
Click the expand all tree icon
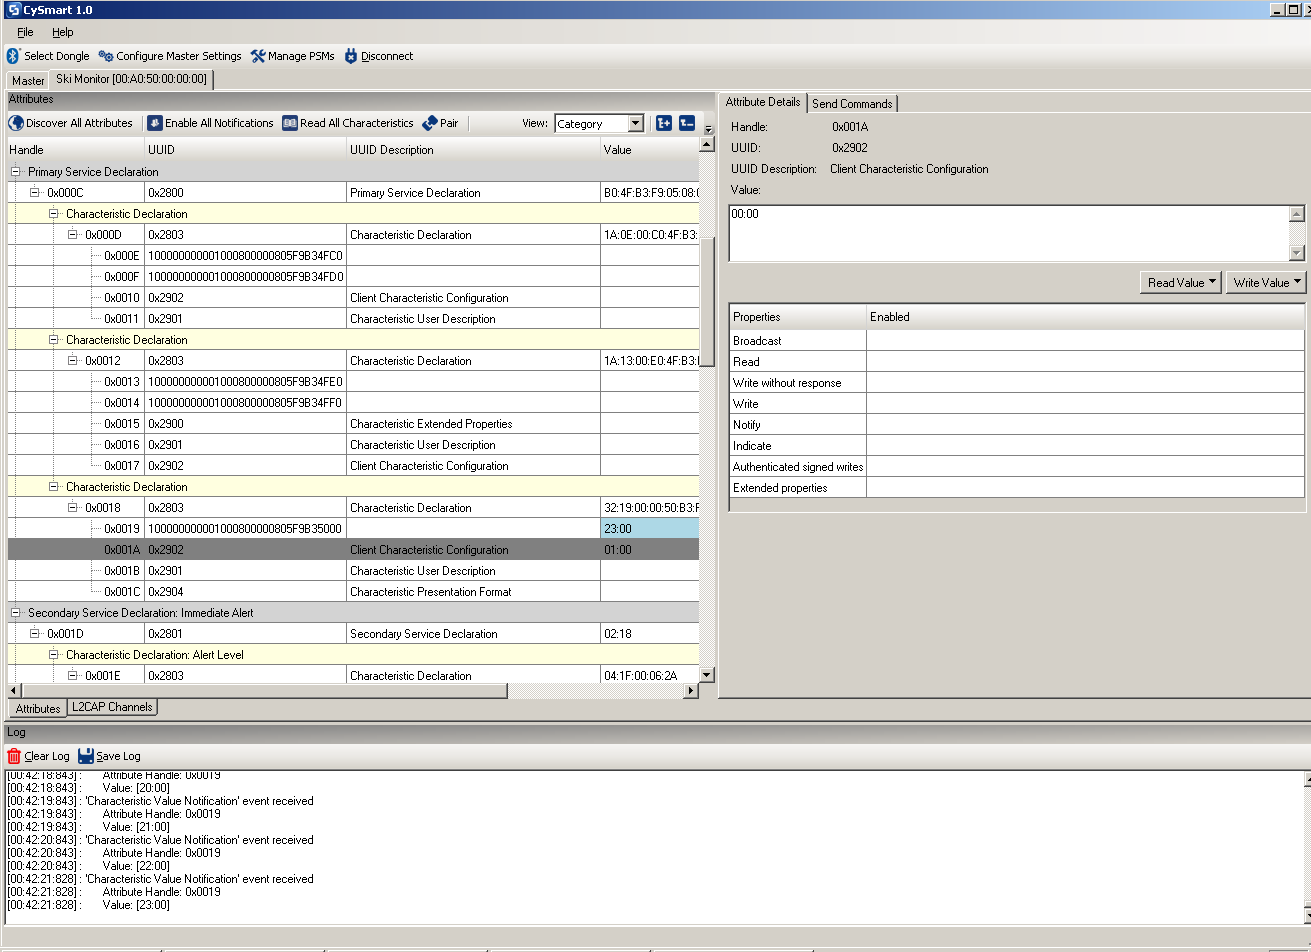pyautogui.click(x=664, y=123)
